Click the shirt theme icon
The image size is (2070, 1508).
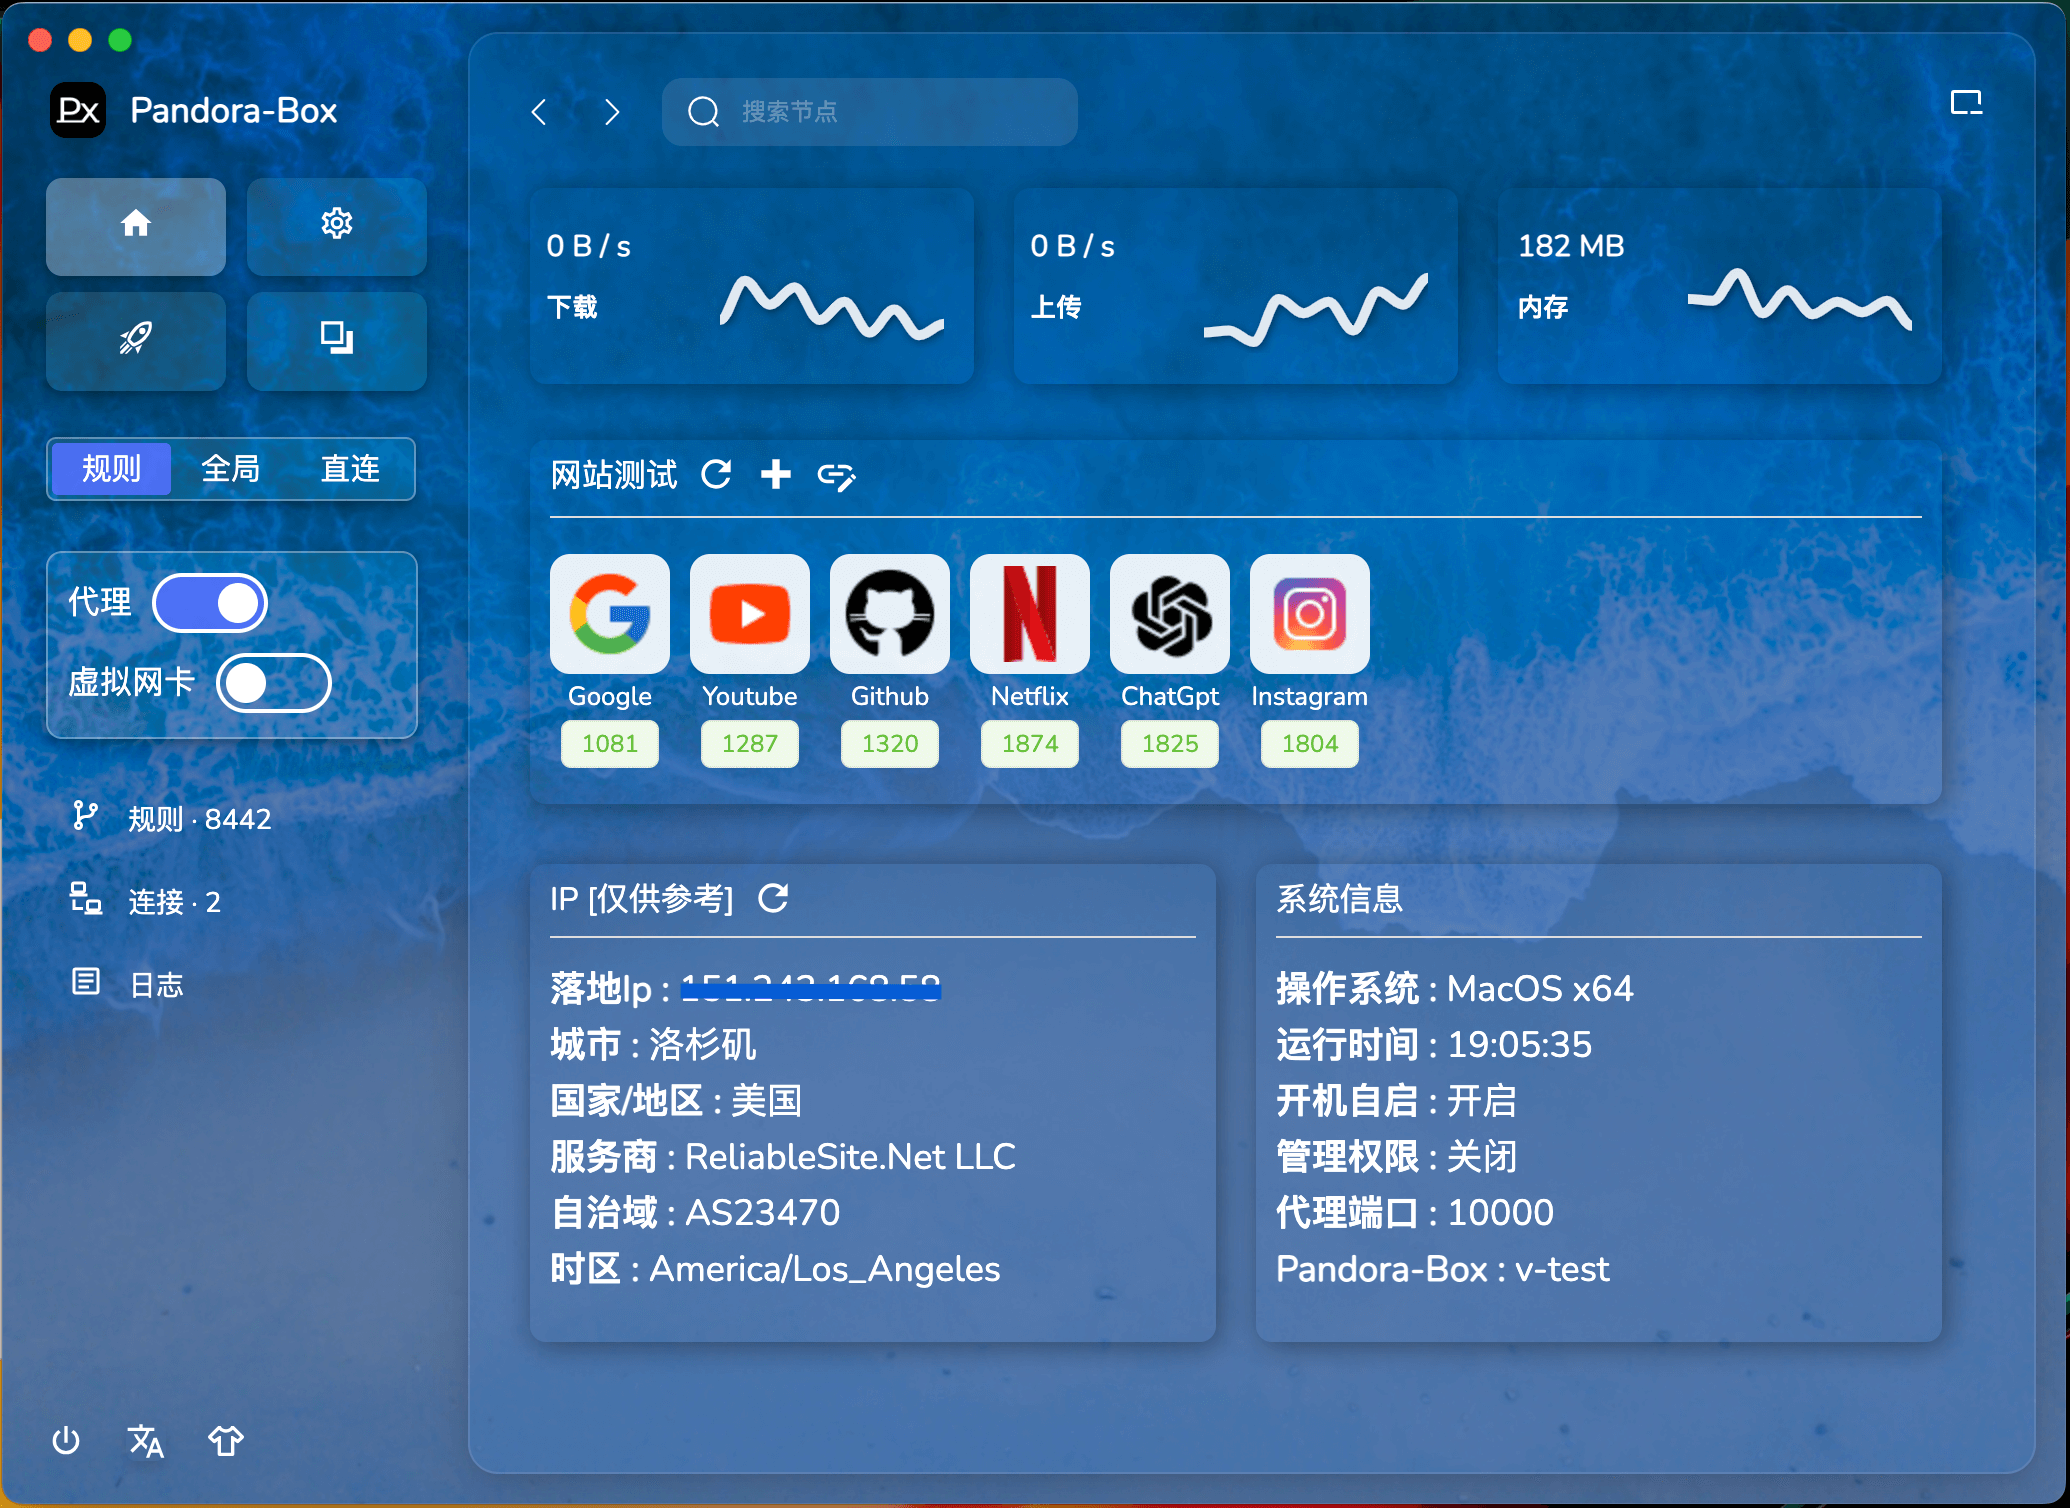(x=225, y=1441)
